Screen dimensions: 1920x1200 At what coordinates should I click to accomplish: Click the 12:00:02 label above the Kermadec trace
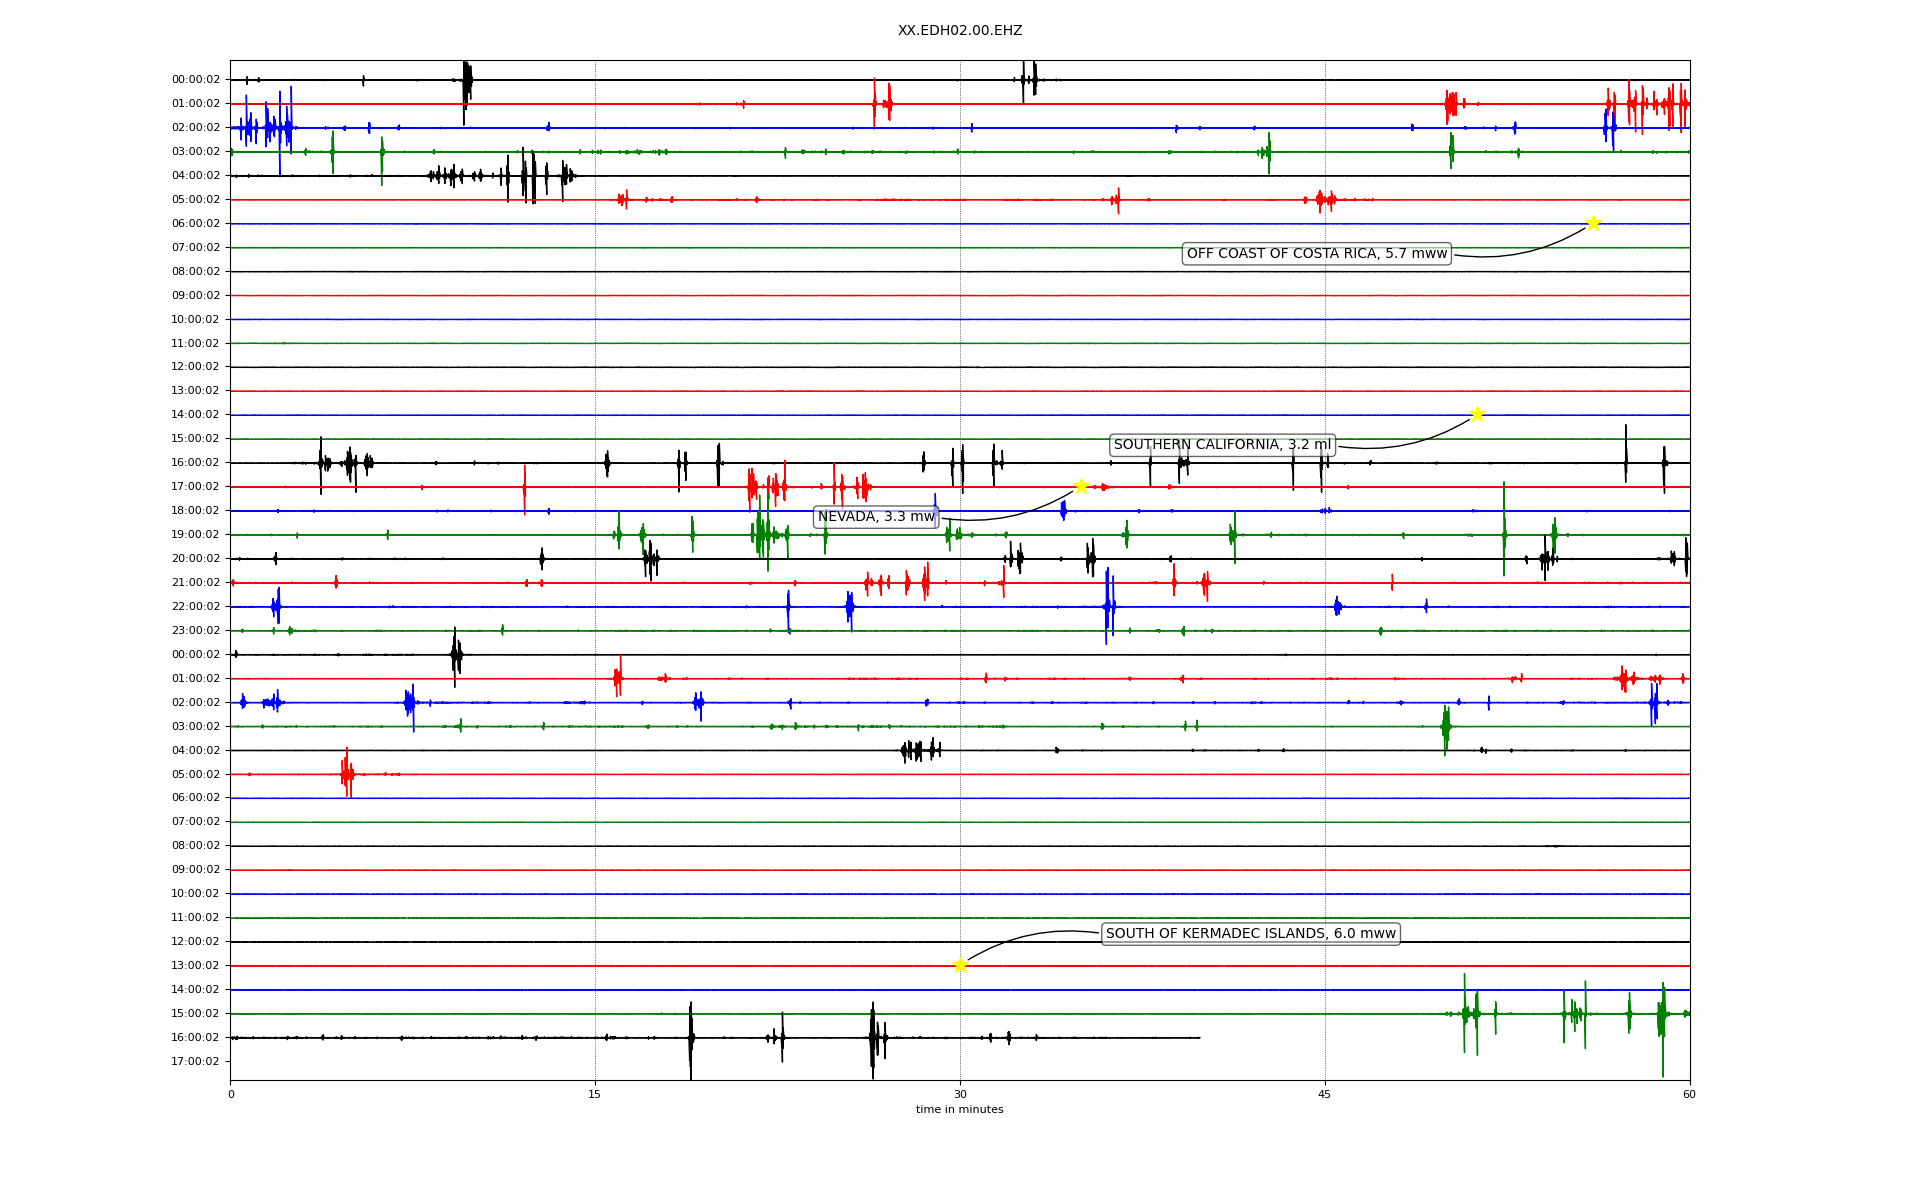coord(196,942)
